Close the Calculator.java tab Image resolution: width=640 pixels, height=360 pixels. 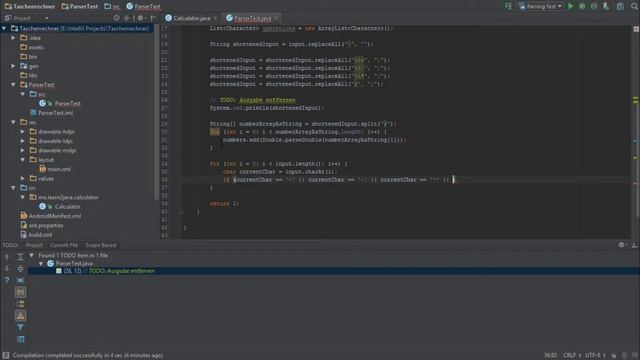[215, 18]
